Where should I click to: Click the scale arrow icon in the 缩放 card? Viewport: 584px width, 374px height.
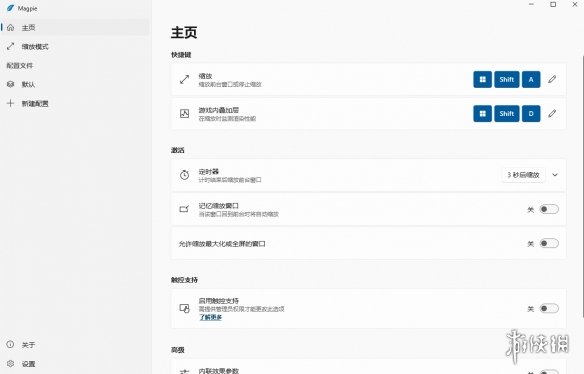184,79
